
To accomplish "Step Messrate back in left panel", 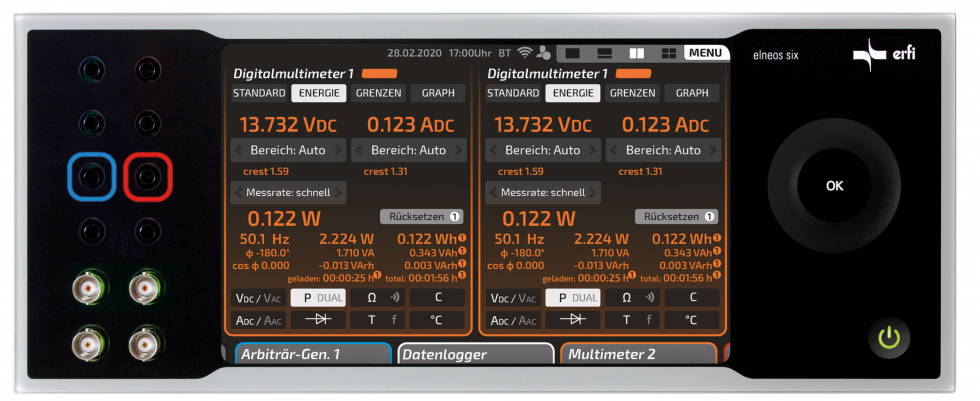I will 239,192.
